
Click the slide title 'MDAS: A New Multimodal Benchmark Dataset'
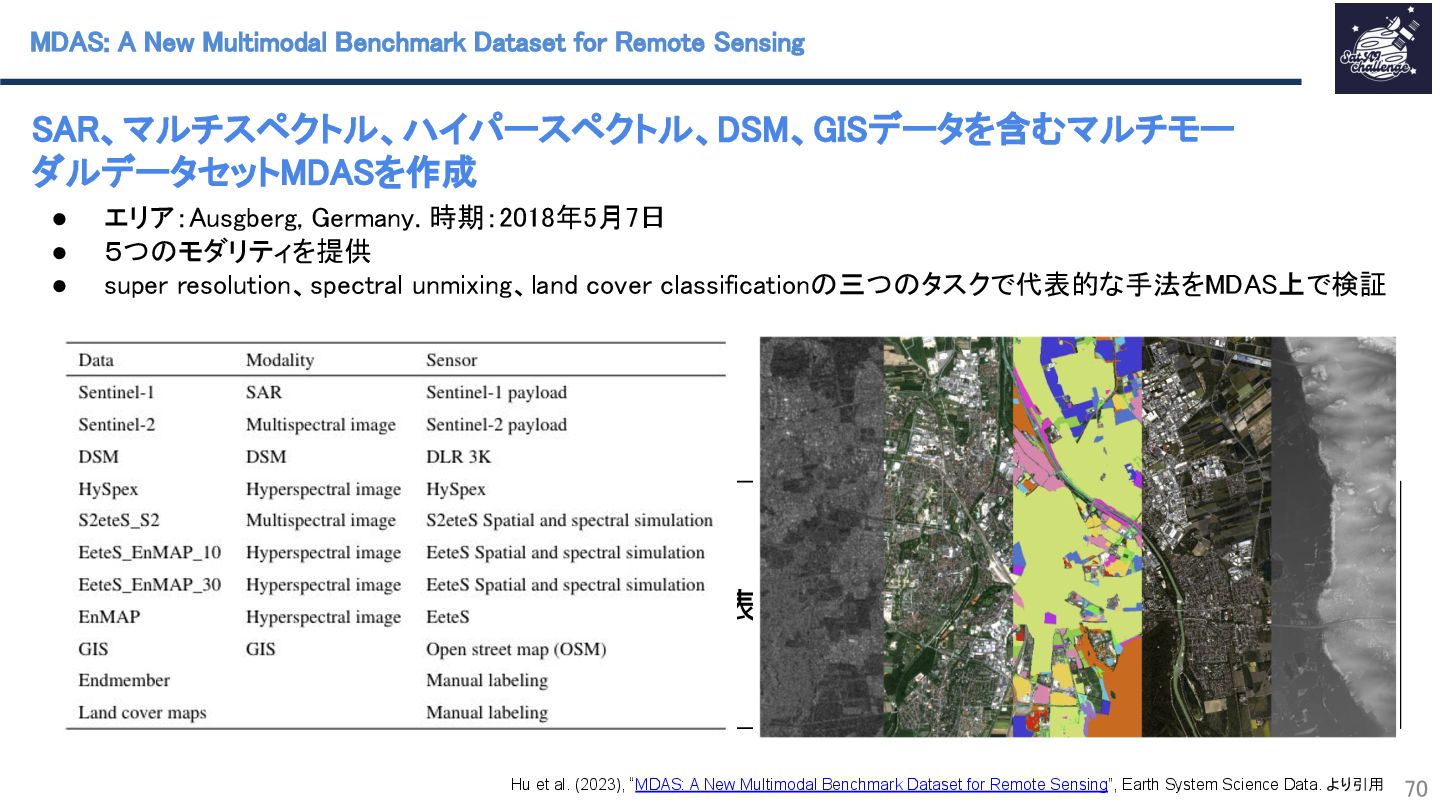(417, 43)
